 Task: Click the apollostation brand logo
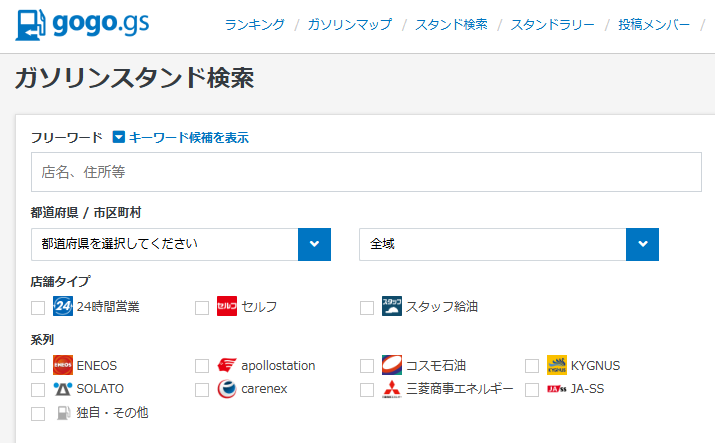tap(227, 365)
